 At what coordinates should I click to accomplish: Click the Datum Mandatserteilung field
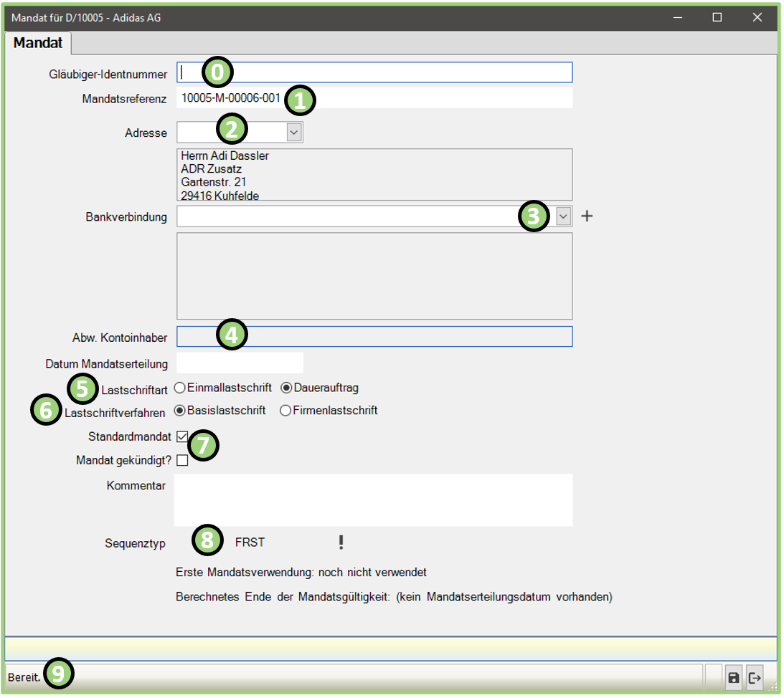[x=240, y=362]
